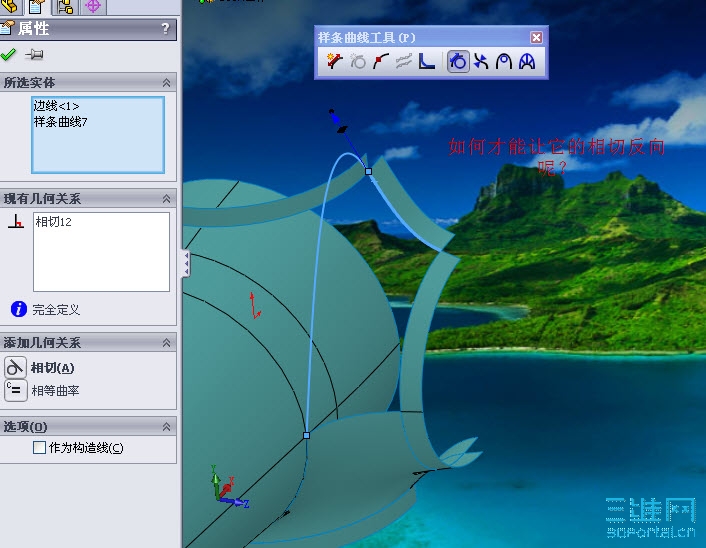Image resolution: width=706 pixels, height=548 pixels.
Task: Click the XYZ coordinate triad
Action: [228, 488]
